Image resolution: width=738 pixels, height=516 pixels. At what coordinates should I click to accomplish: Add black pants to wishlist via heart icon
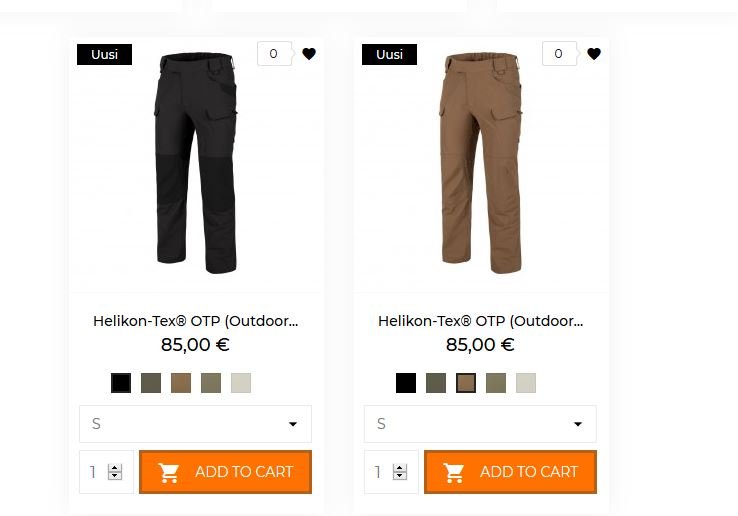(x=309, y=54)
